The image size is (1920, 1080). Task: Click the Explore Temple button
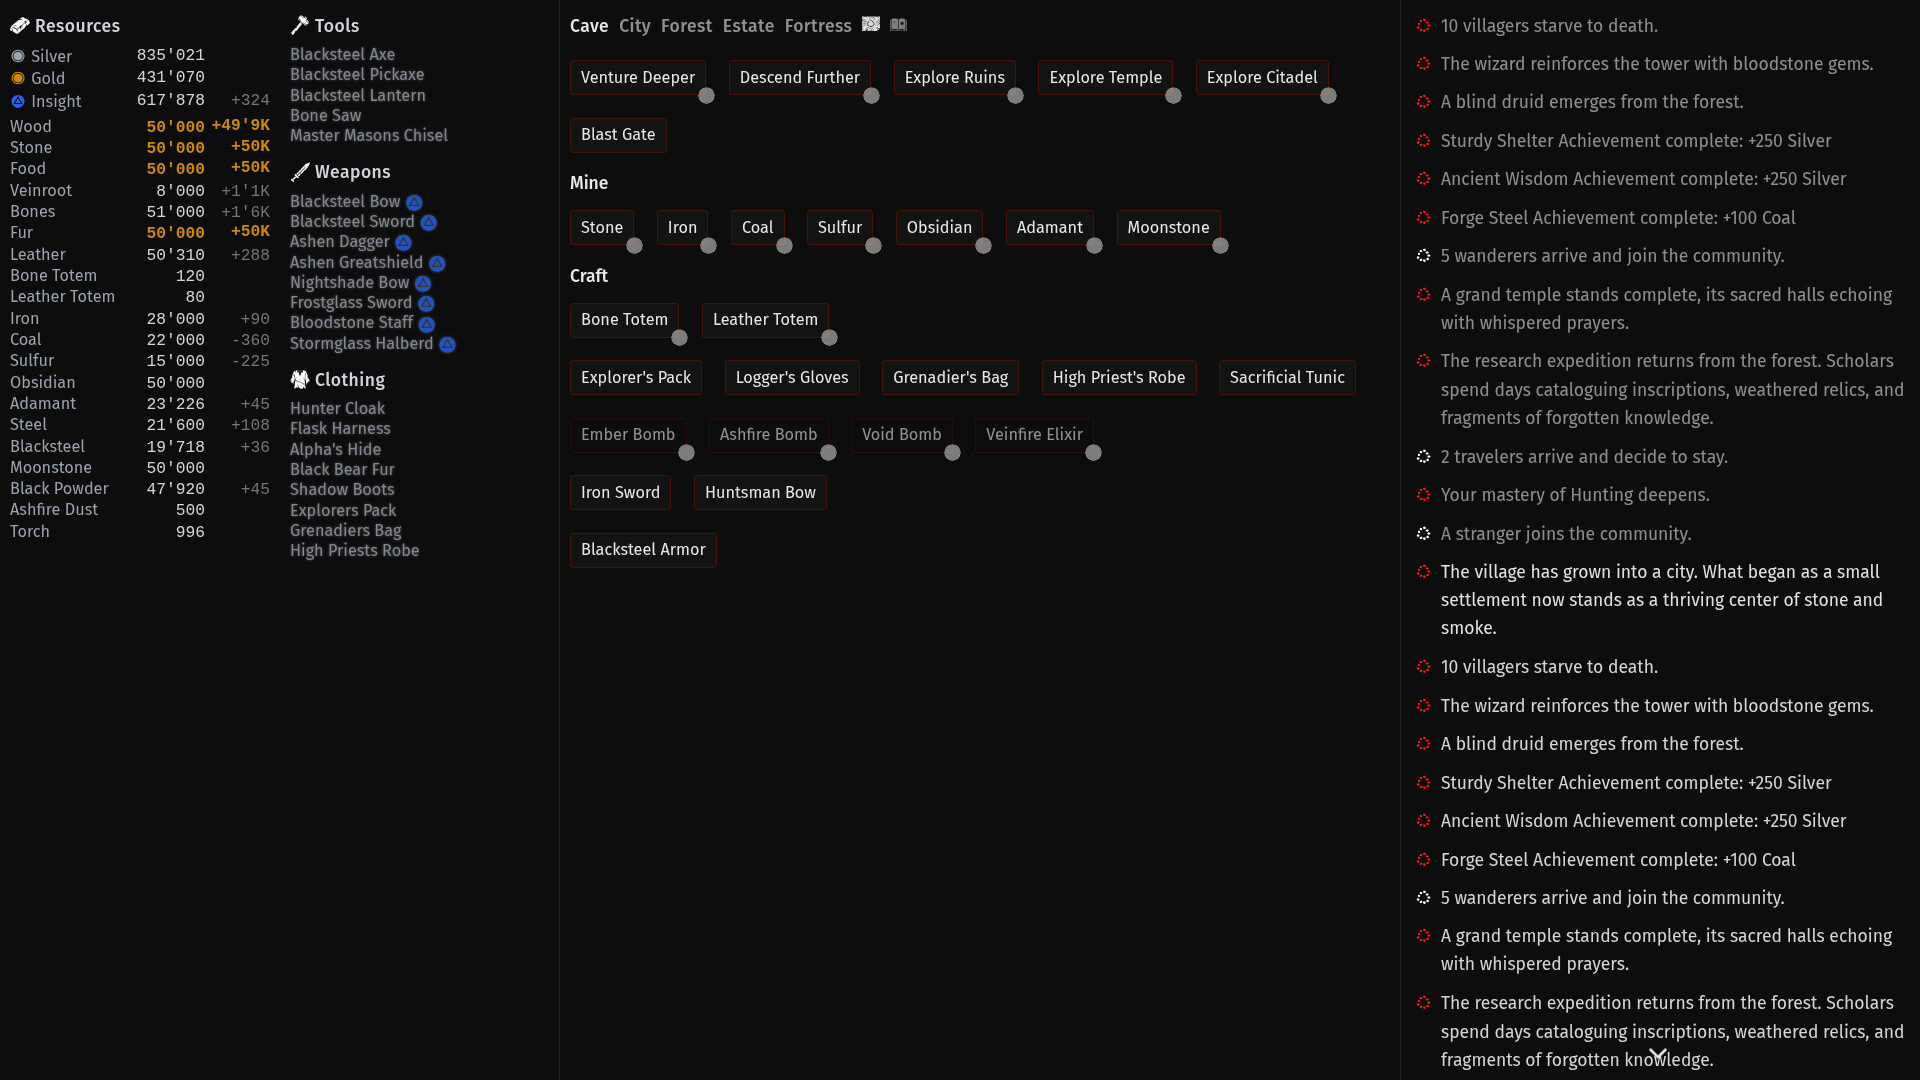click(x=1105, y=78)
